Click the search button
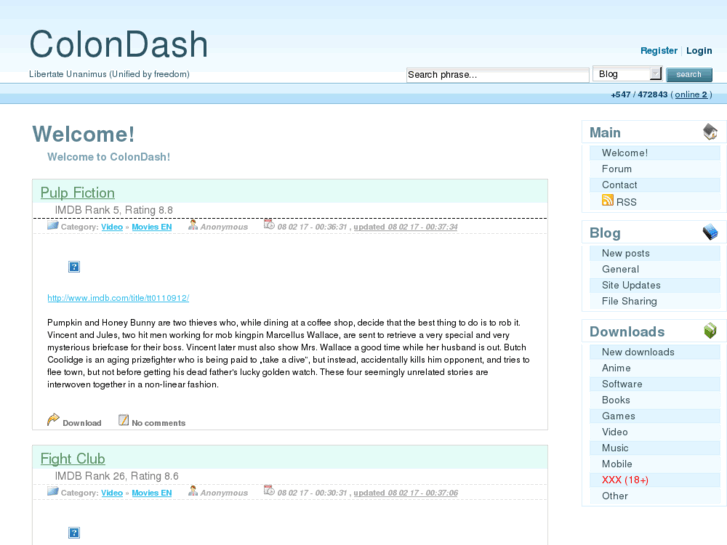 point(689,74)
